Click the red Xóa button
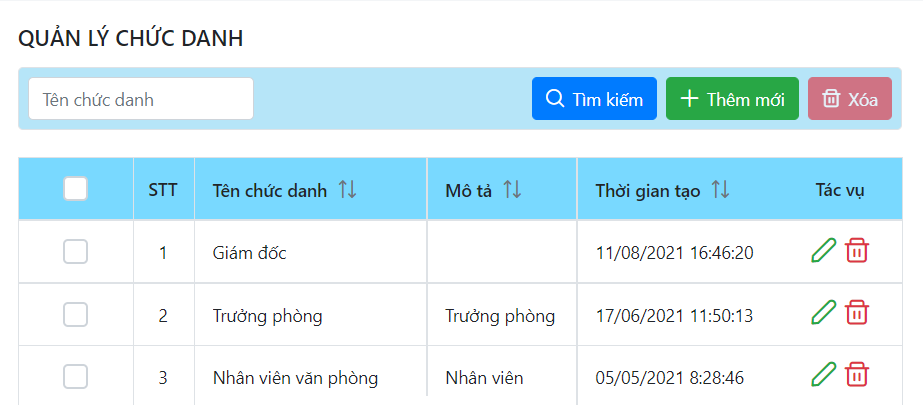923x405 pixels. pyautogui.click(x=849, y=99)
